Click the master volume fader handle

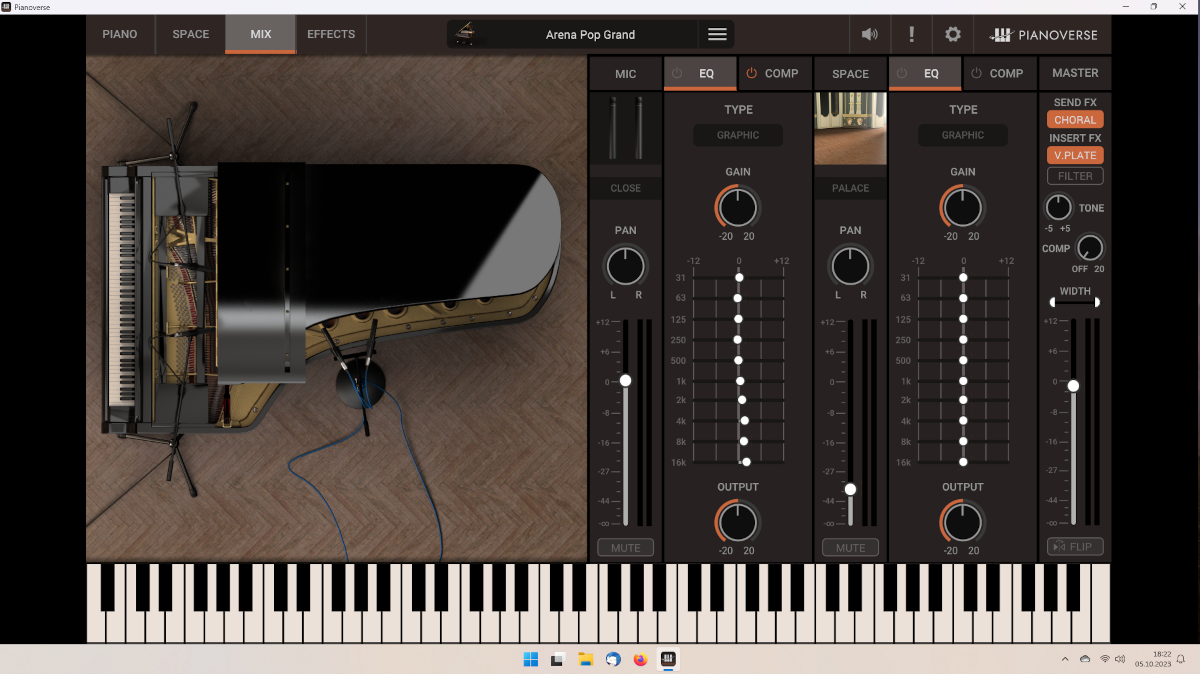[x=1073, y=386]
